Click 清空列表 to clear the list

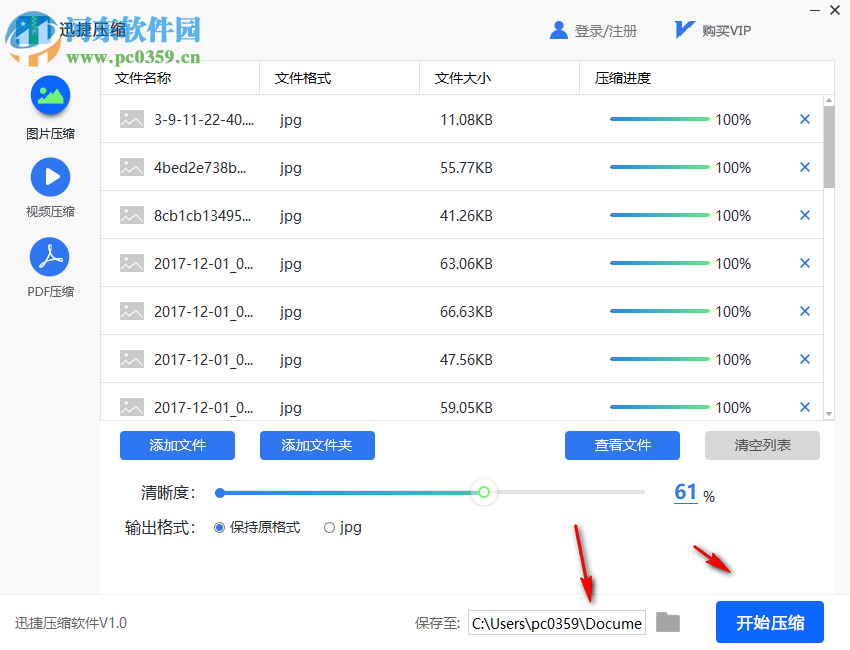[x=762, y=445]
